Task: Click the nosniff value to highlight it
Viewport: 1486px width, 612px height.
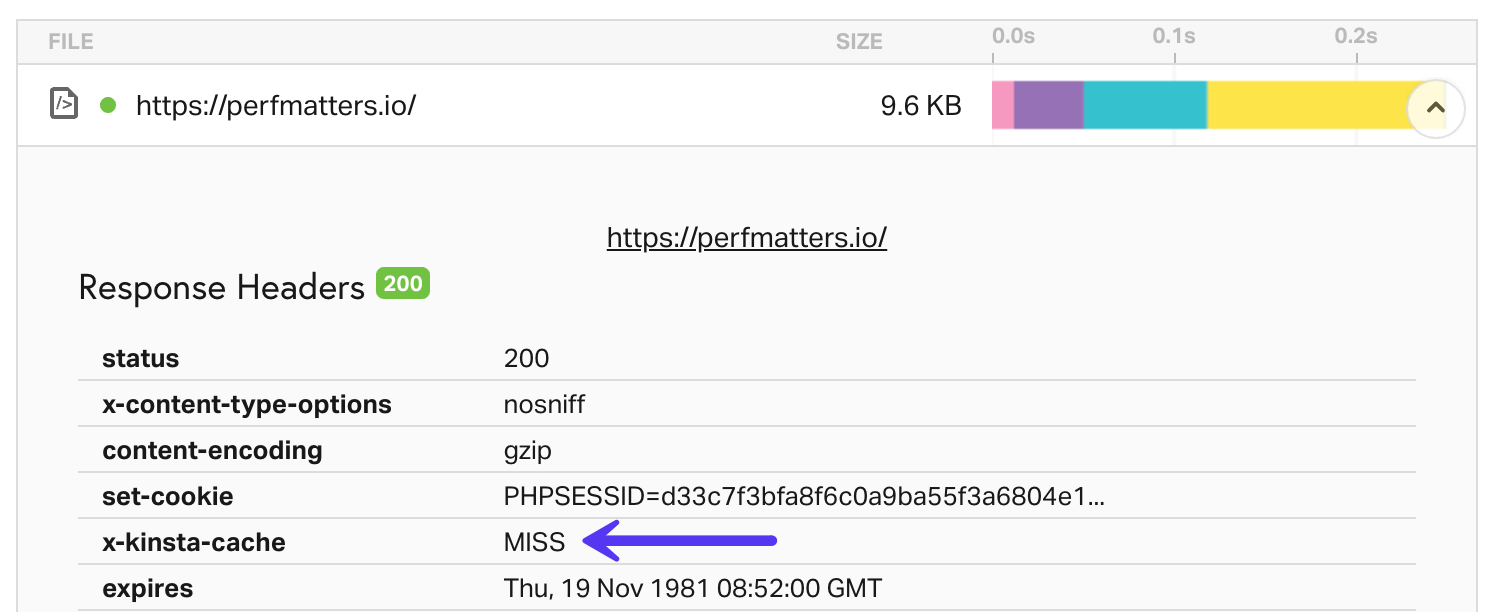Action: pyautogui.click(x=543, y=404)
